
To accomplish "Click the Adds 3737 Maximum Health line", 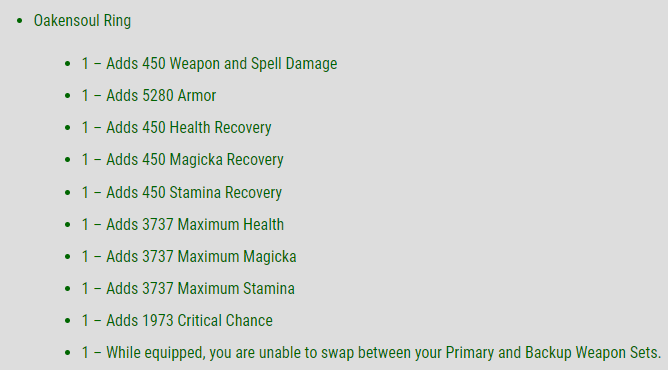I will pos(182,224).
